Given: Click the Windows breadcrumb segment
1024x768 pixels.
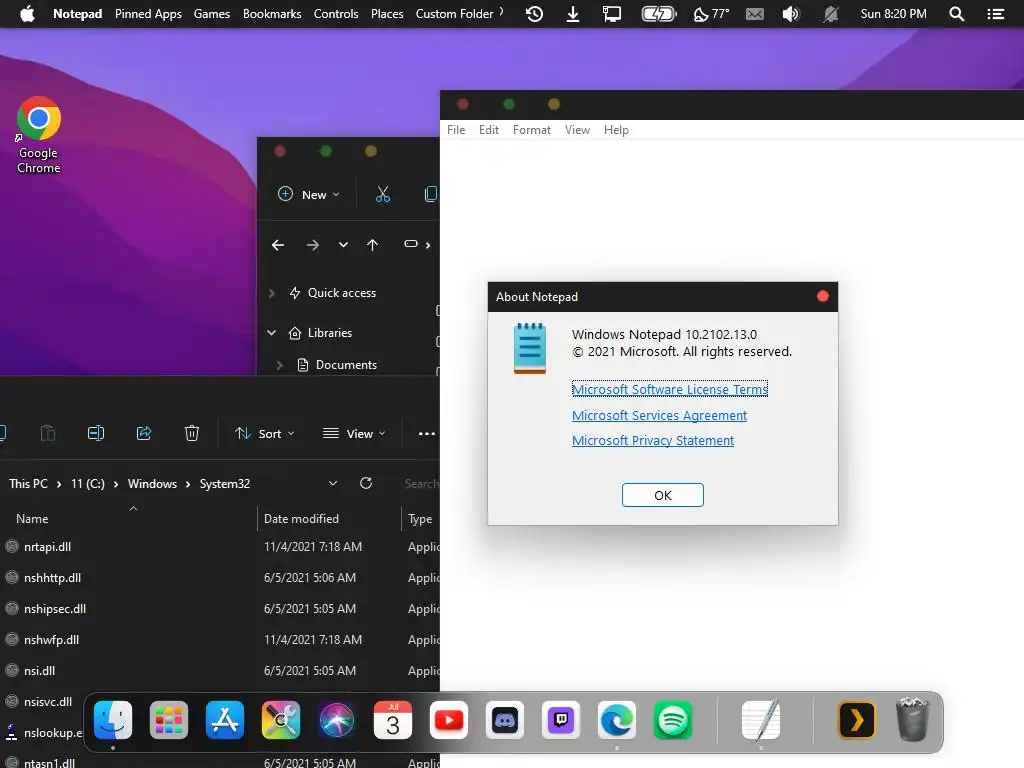Looking at the screenshot, I should 152,484.
